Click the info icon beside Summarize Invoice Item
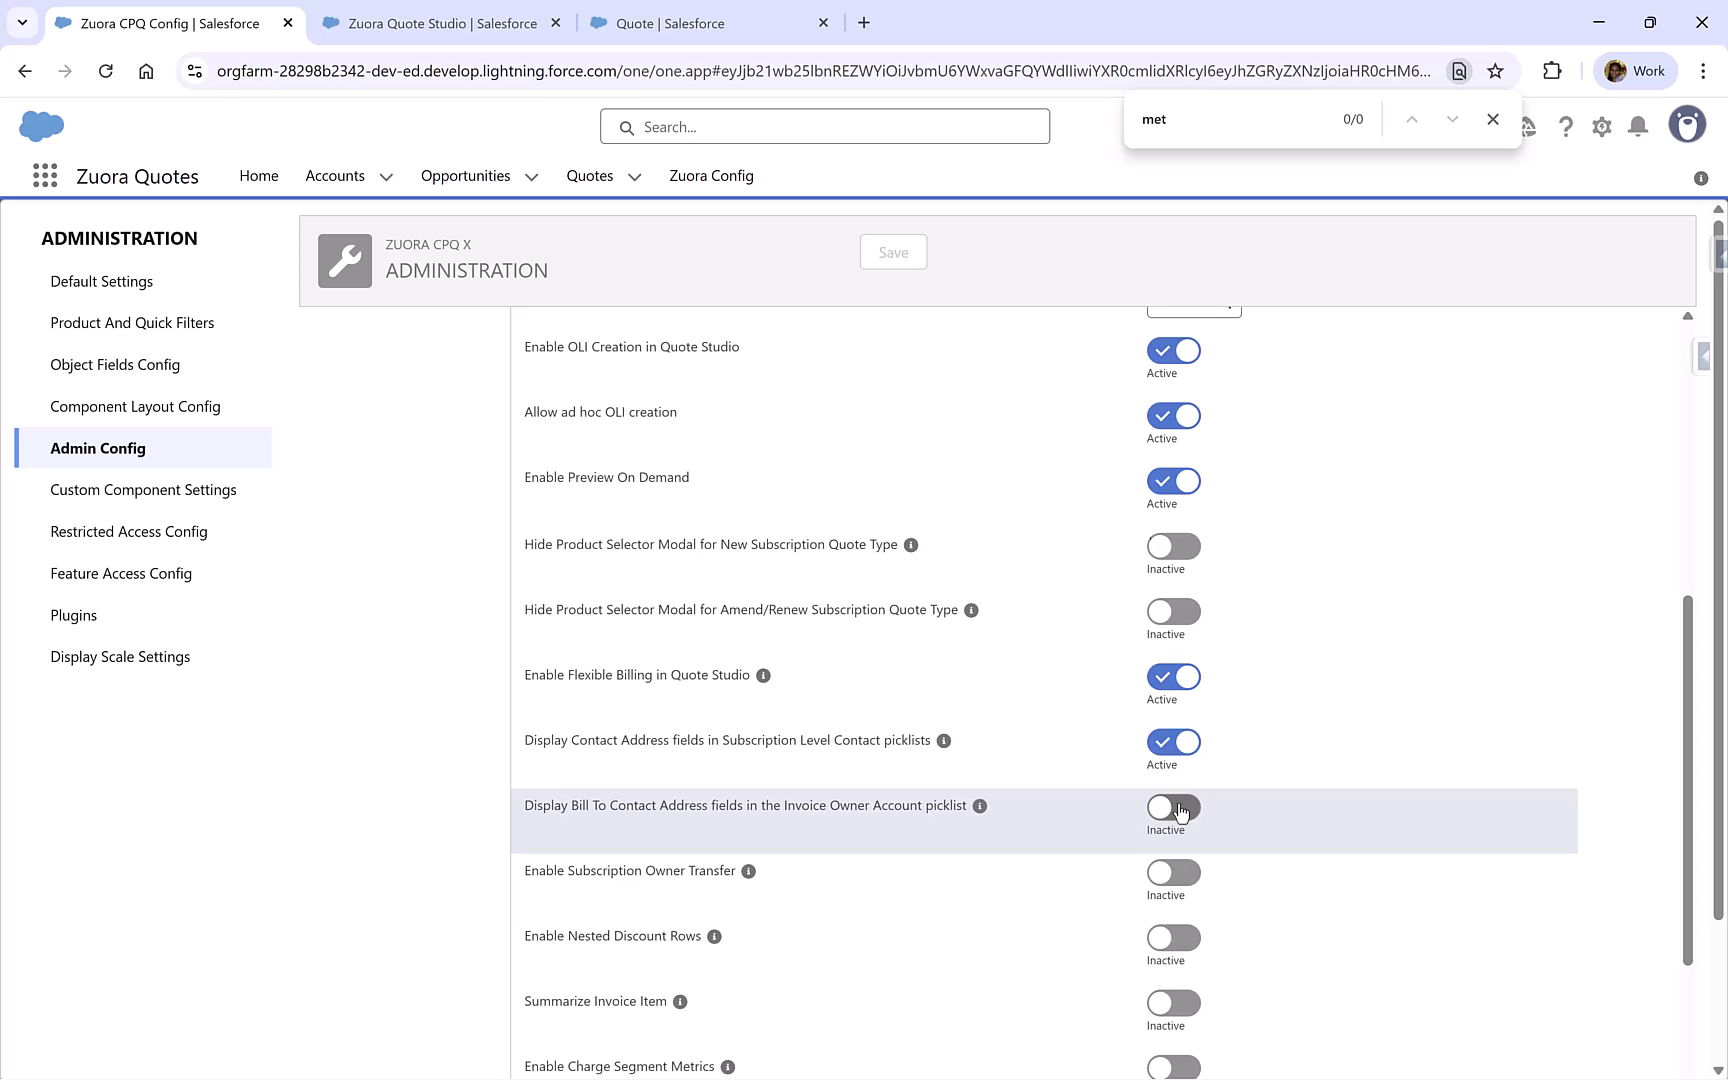1728x1080 pixels. point(680,1001)
